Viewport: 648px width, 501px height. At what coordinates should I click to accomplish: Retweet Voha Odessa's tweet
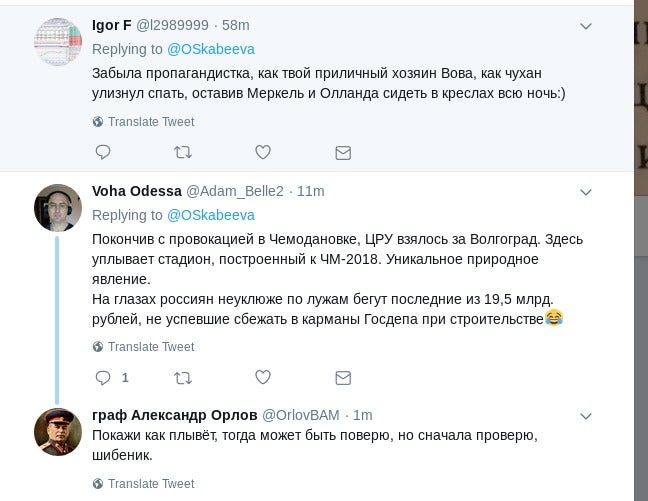183,377
